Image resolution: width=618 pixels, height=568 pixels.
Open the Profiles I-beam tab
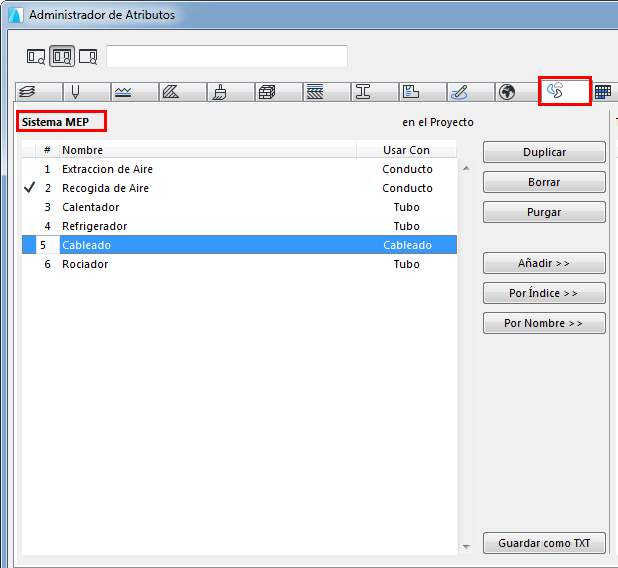pyautogui.click(x=374, y=92)
